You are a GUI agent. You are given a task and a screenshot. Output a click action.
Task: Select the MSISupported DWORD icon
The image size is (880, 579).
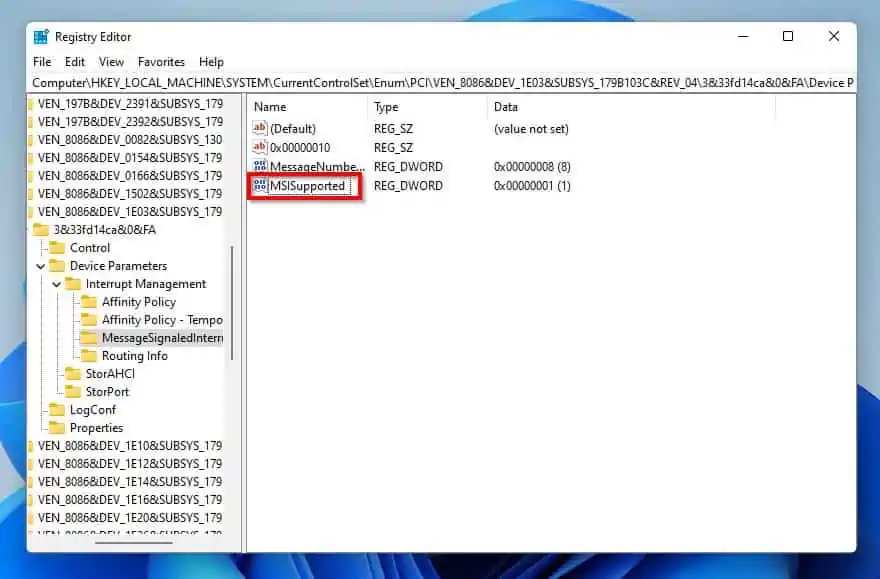[260, 186]
